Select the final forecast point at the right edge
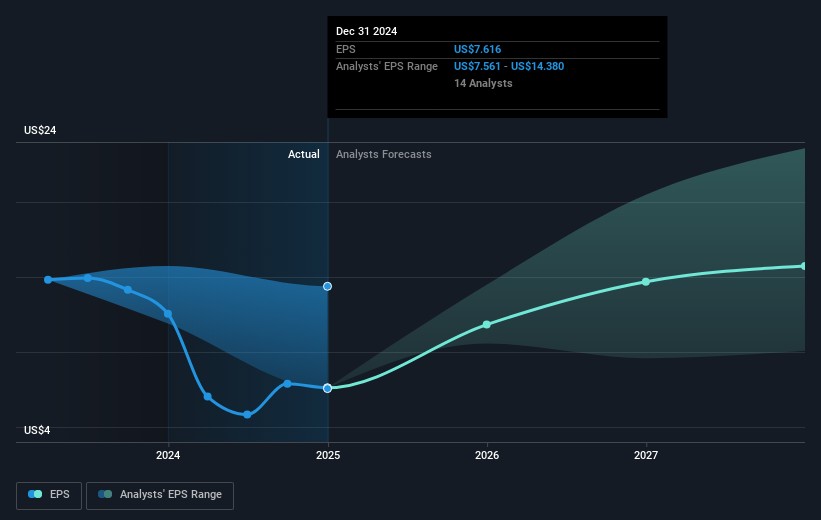 (x=803, y=266)
